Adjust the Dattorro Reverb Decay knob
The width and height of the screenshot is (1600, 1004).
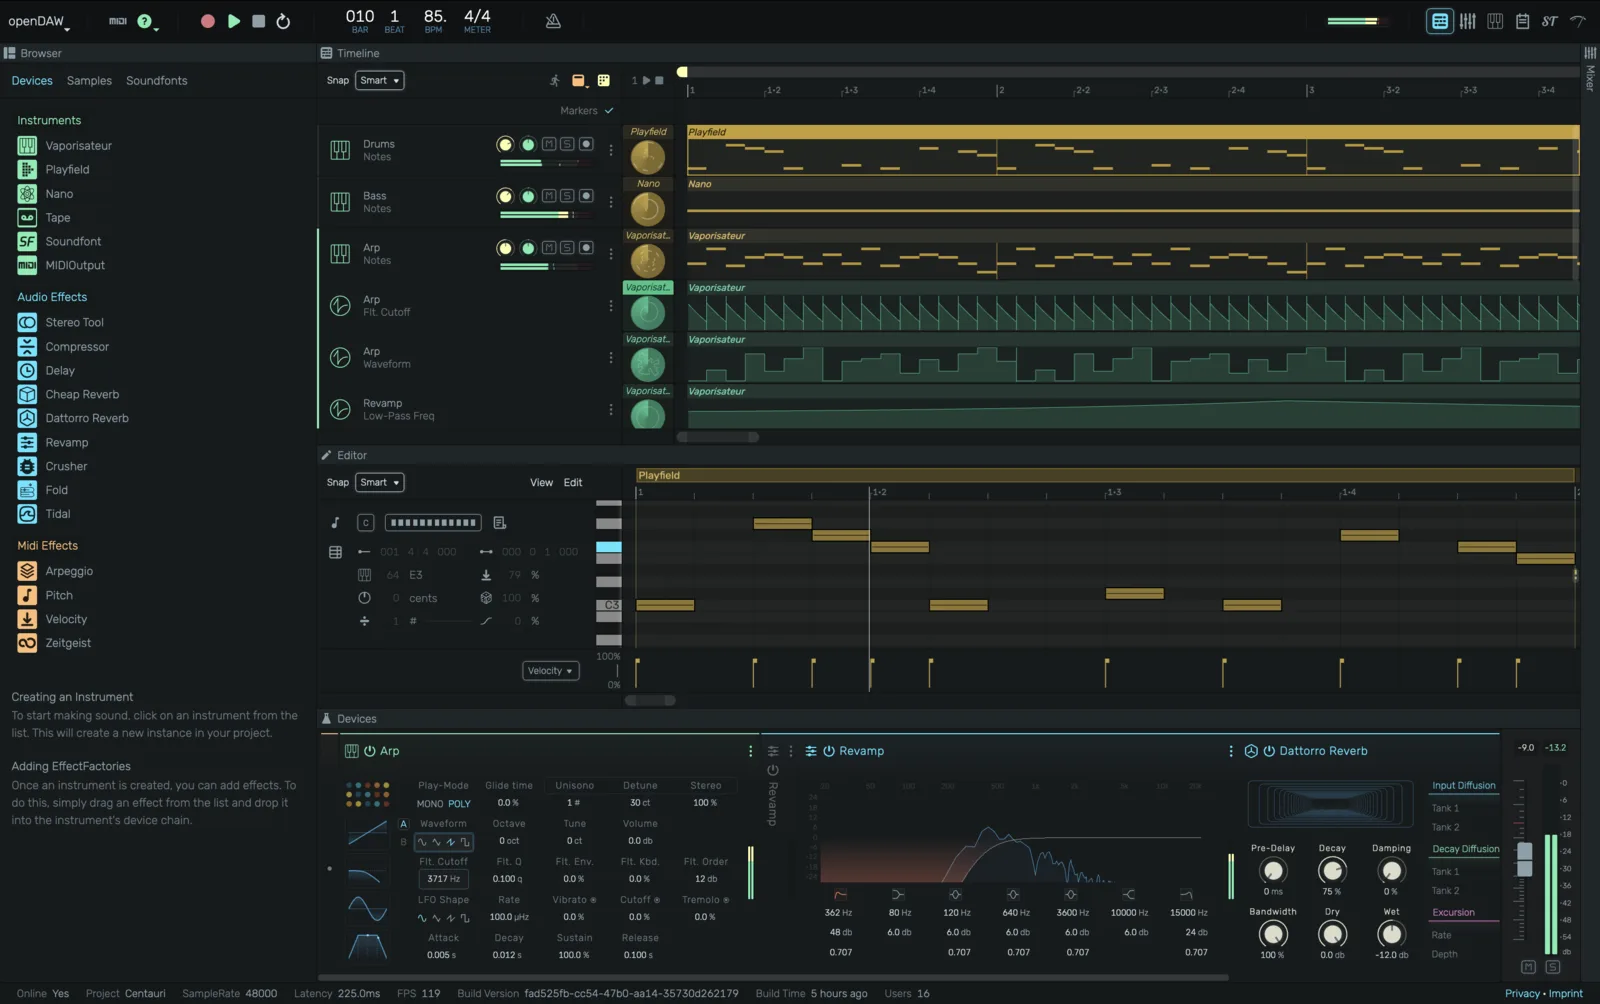point(1332,871)
